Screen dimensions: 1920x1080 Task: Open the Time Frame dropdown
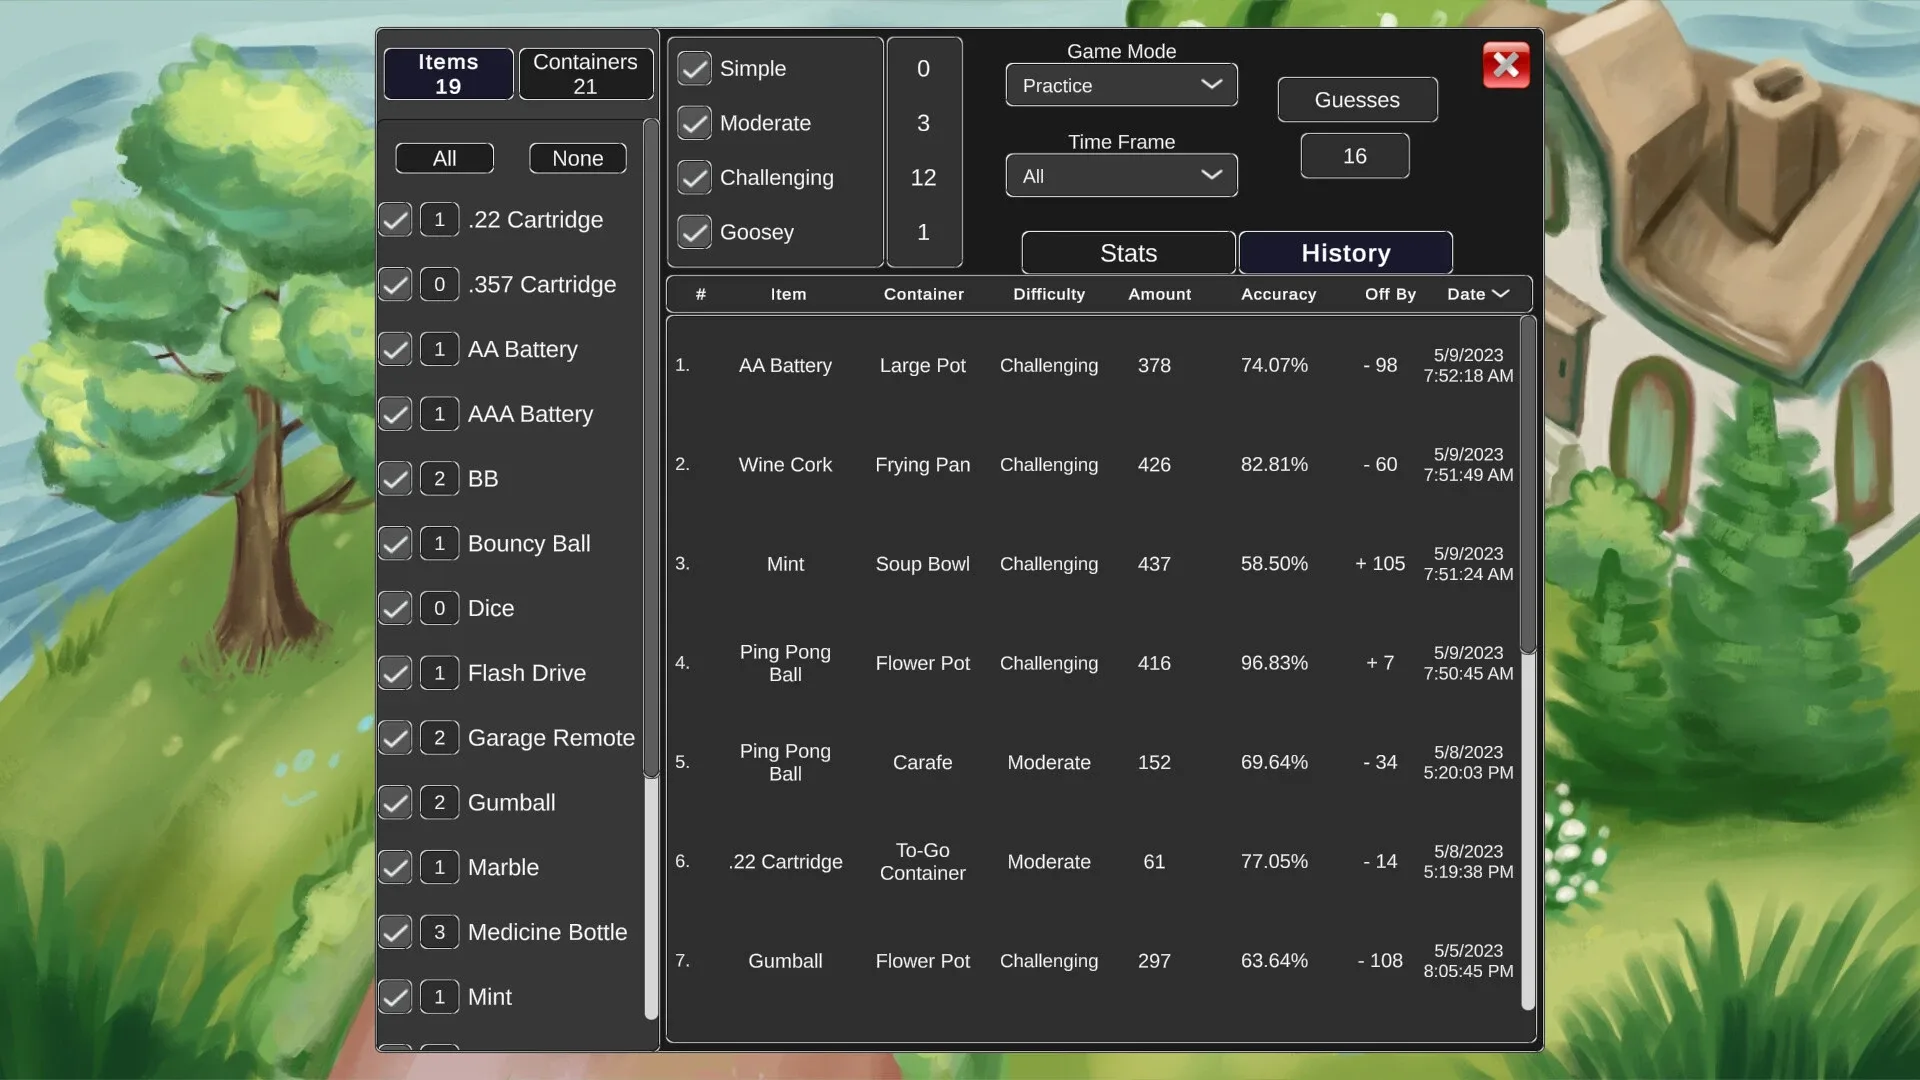(x=1120, y=175)
